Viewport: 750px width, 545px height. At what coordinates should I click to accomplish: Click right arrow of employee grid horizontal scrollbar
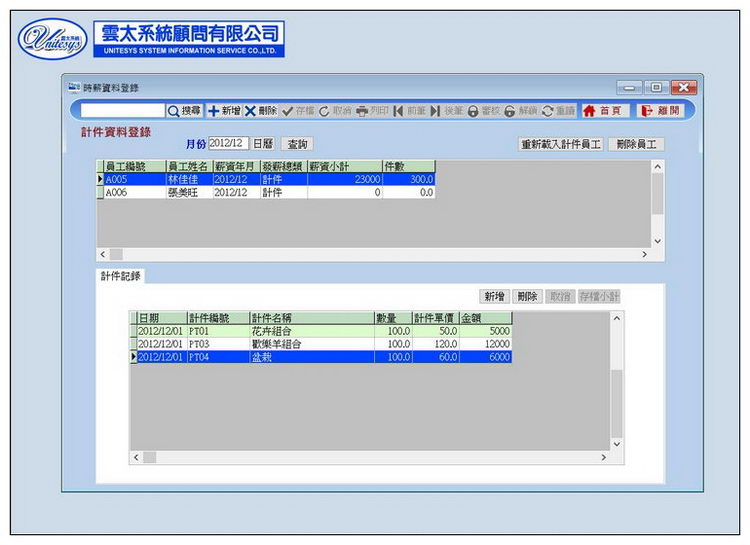coord(644,255)
